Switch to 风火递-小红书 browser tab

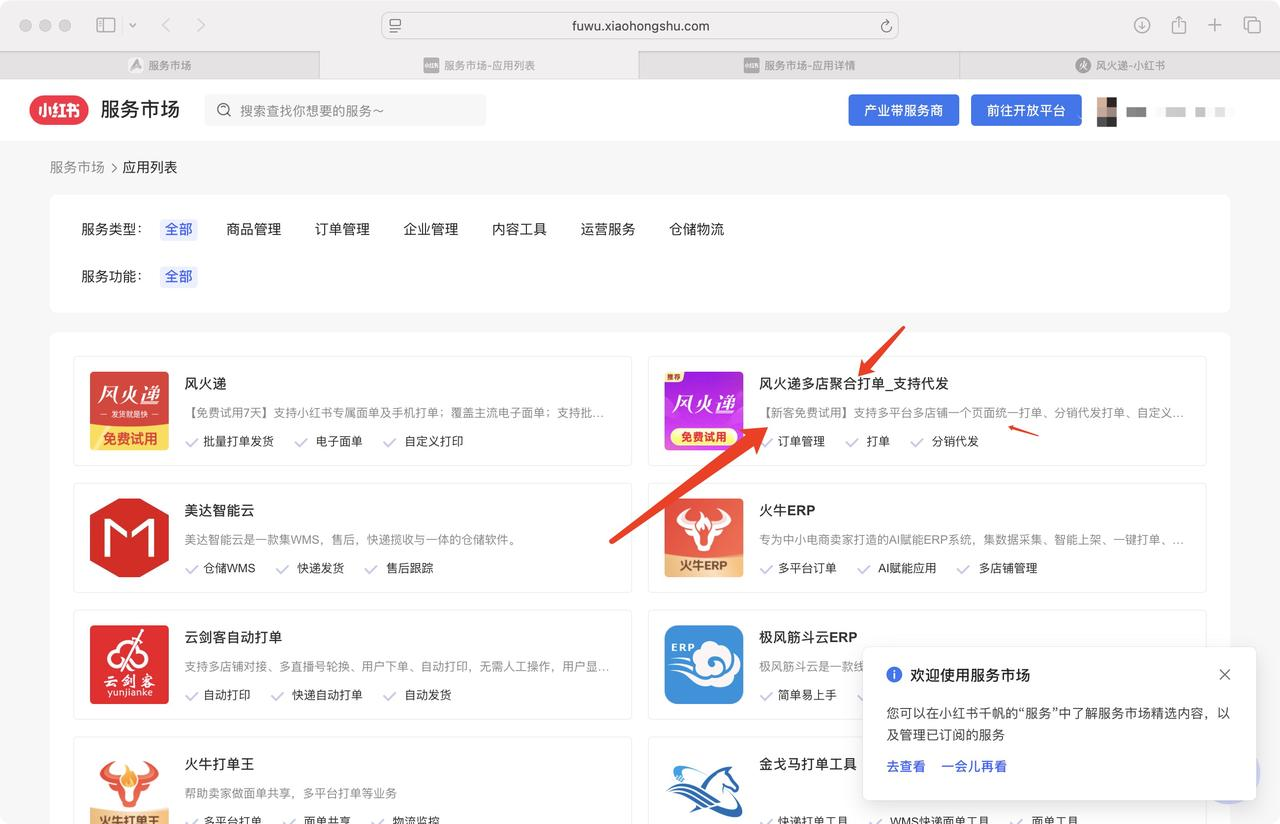coord(1120,65)
